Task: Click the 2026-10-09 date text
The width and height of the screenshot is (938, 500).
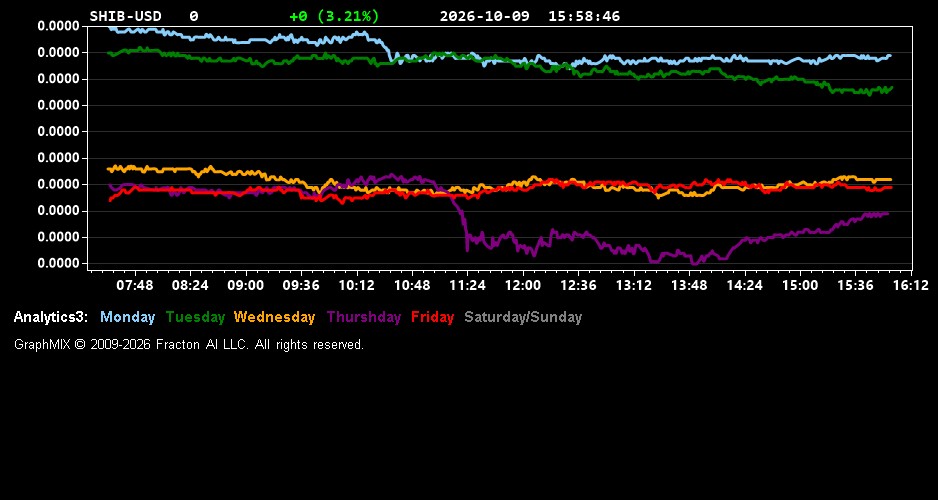Action: [x=485, y=16]
